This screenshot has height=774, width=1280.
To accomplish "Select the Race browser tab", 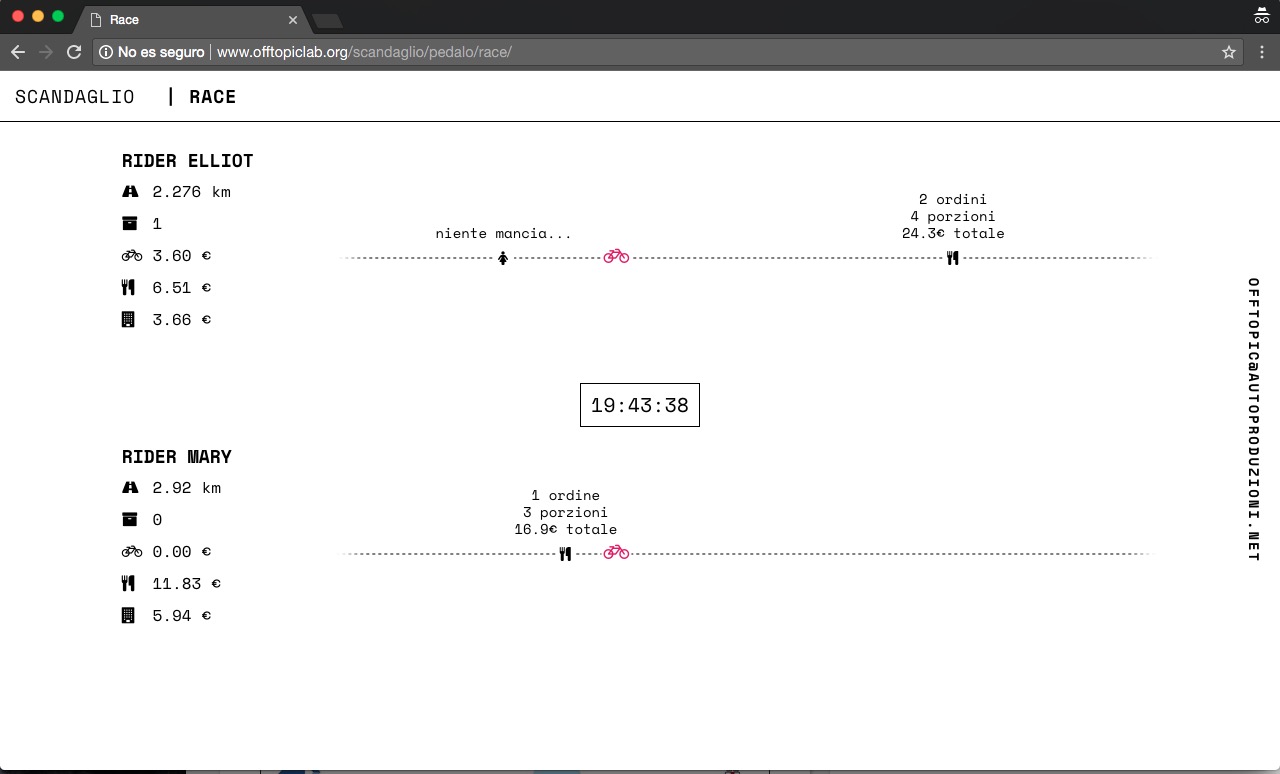I will pyautogui.click(x=190, y=19).
